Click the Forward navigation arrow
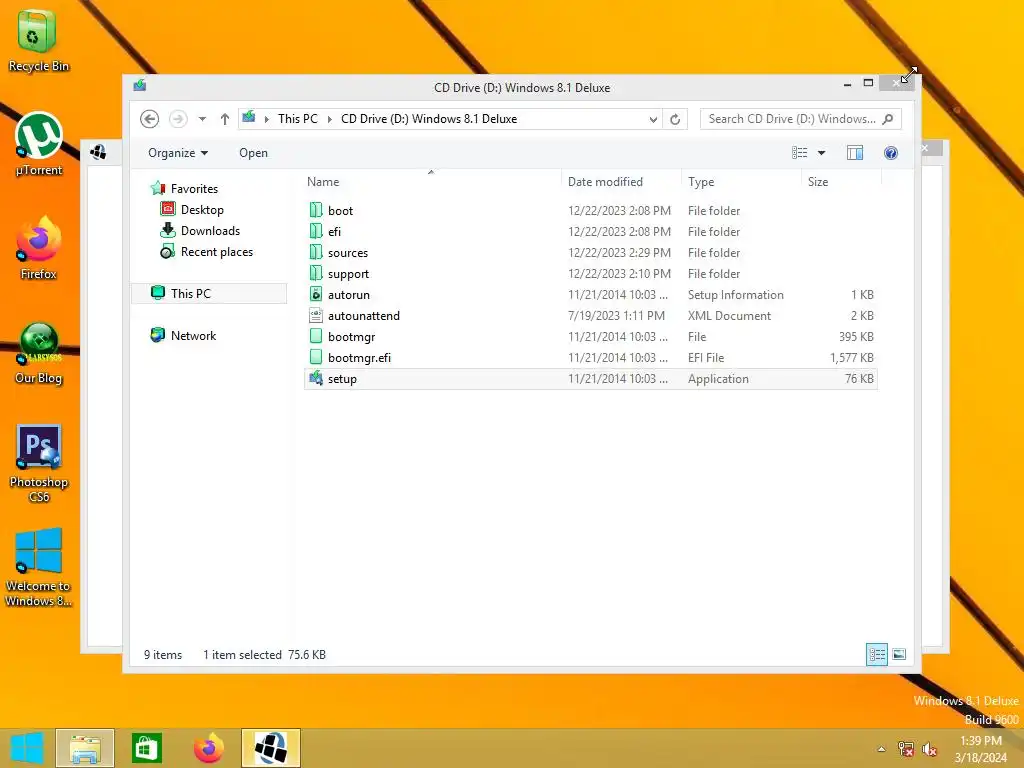The height and width of the screenshot is (768, 1024). (x=178, y=119)
